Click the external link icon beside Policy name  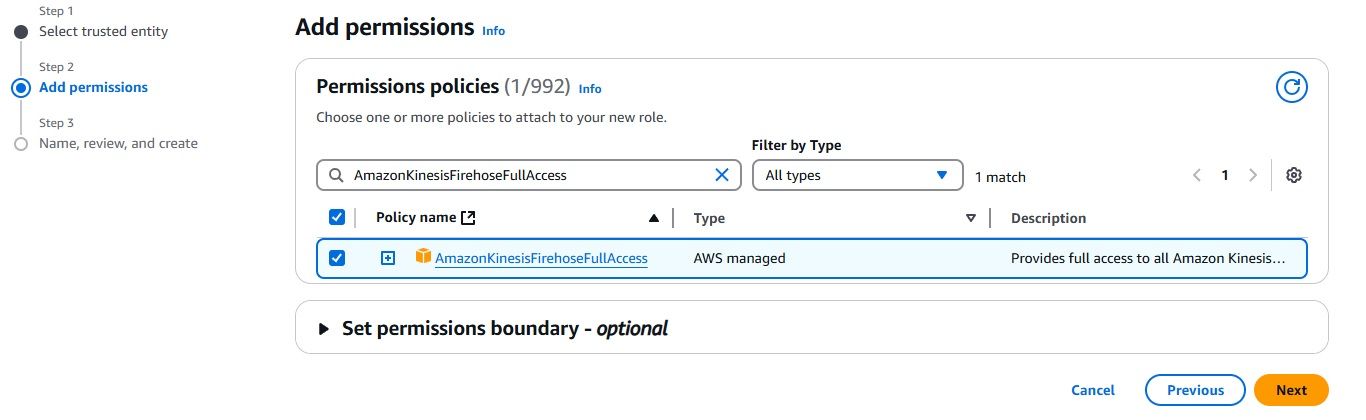466,218
